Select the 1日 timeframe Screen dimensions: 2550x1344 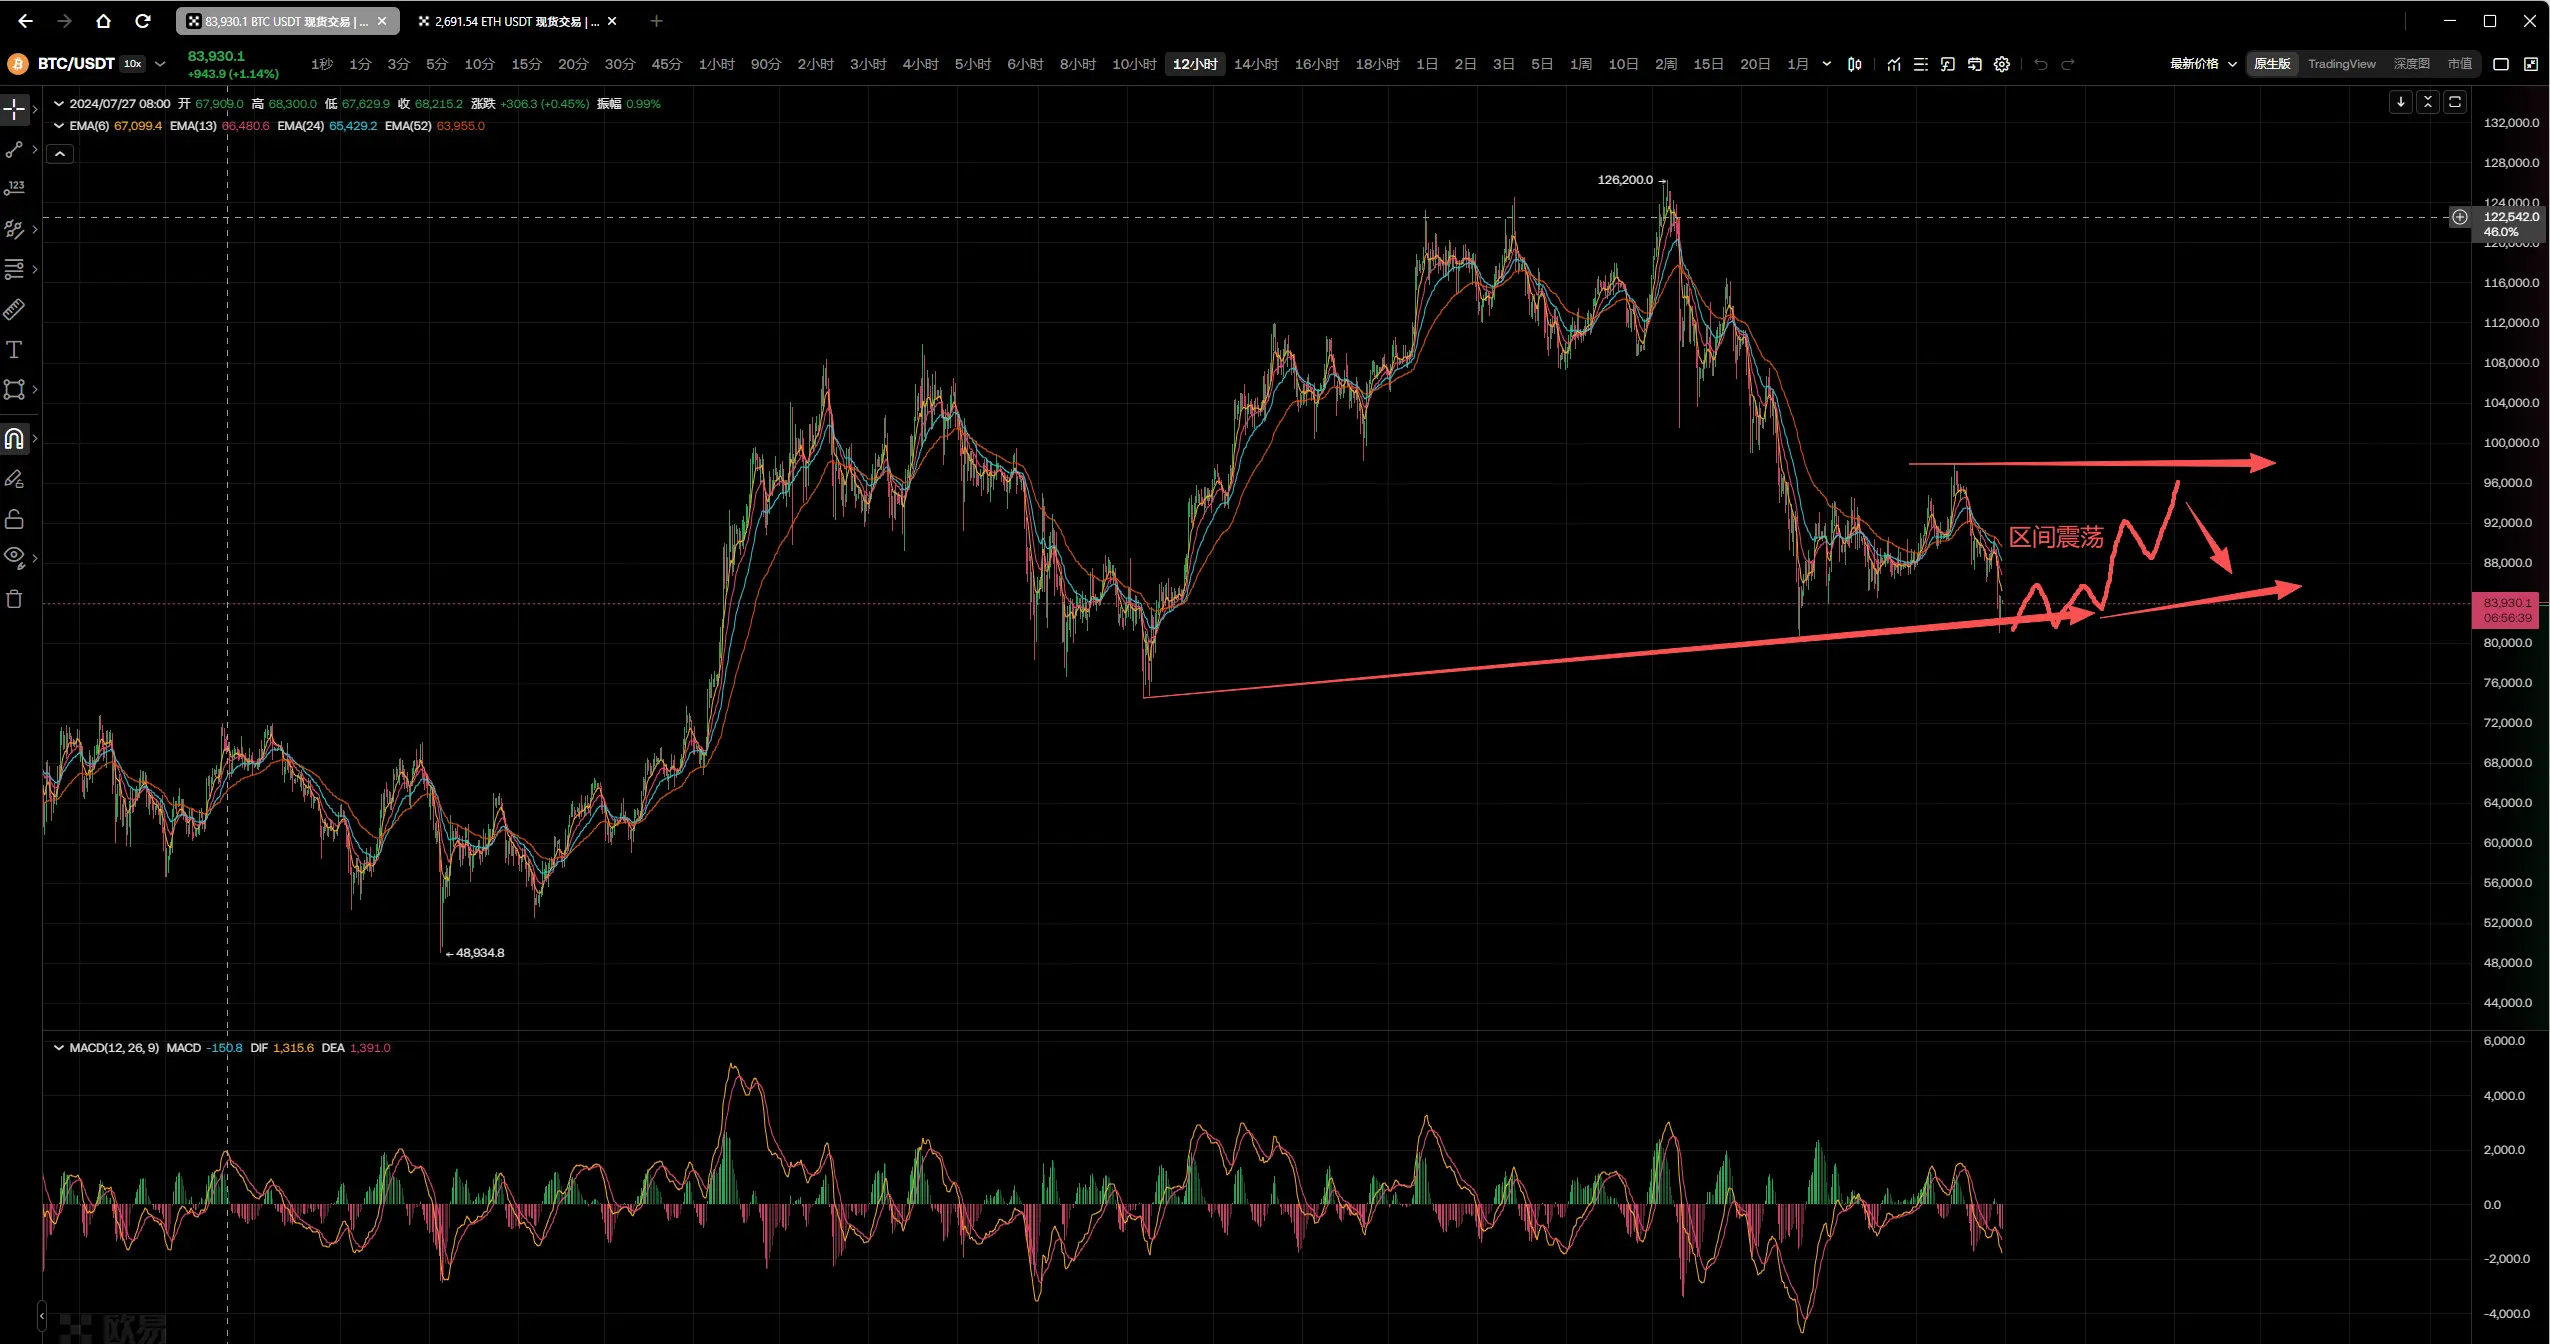tap(1427, 64)
